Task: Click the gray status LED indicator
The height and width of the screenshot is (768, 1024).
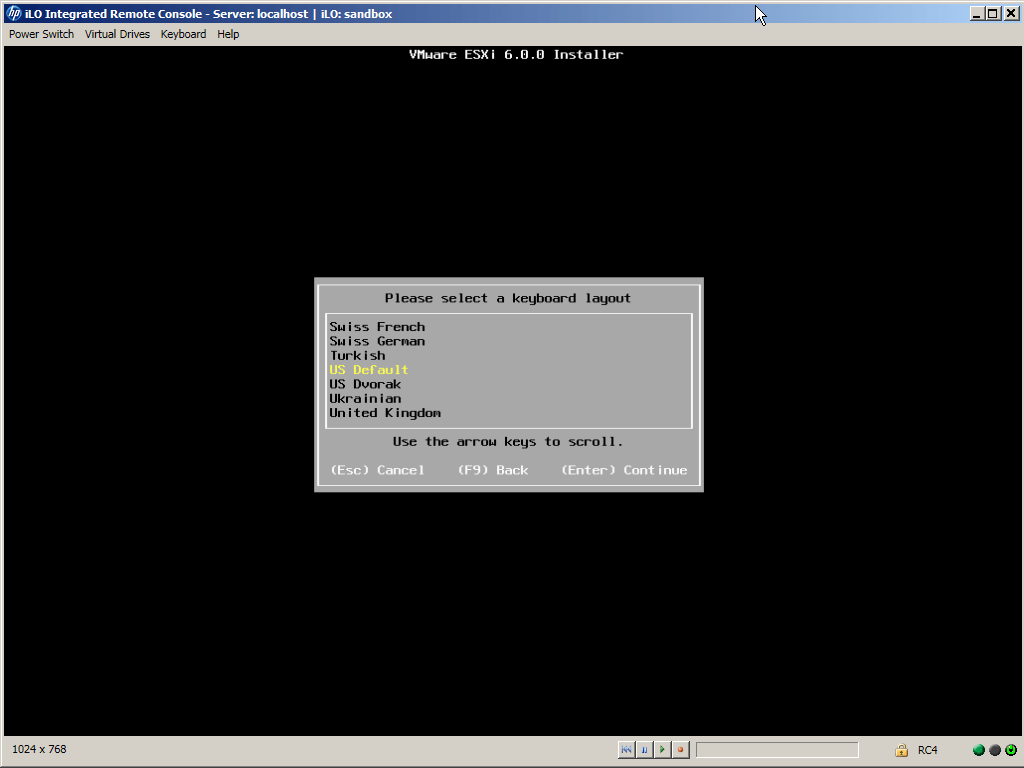Action: point(995,750)
